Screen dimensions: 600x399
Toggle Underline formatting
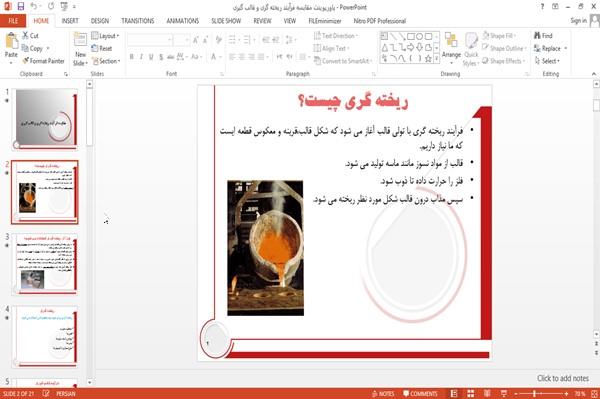click(x=151, y=57)
